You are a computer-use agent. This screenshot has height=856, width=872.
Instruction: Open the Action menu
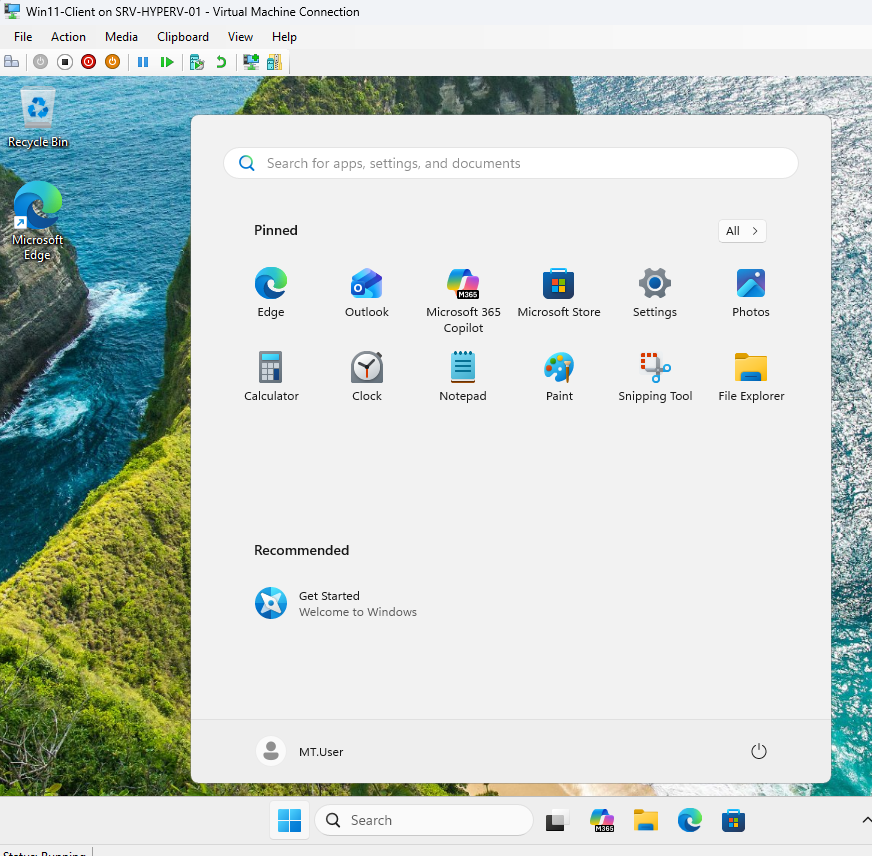[x=68, y=37]
